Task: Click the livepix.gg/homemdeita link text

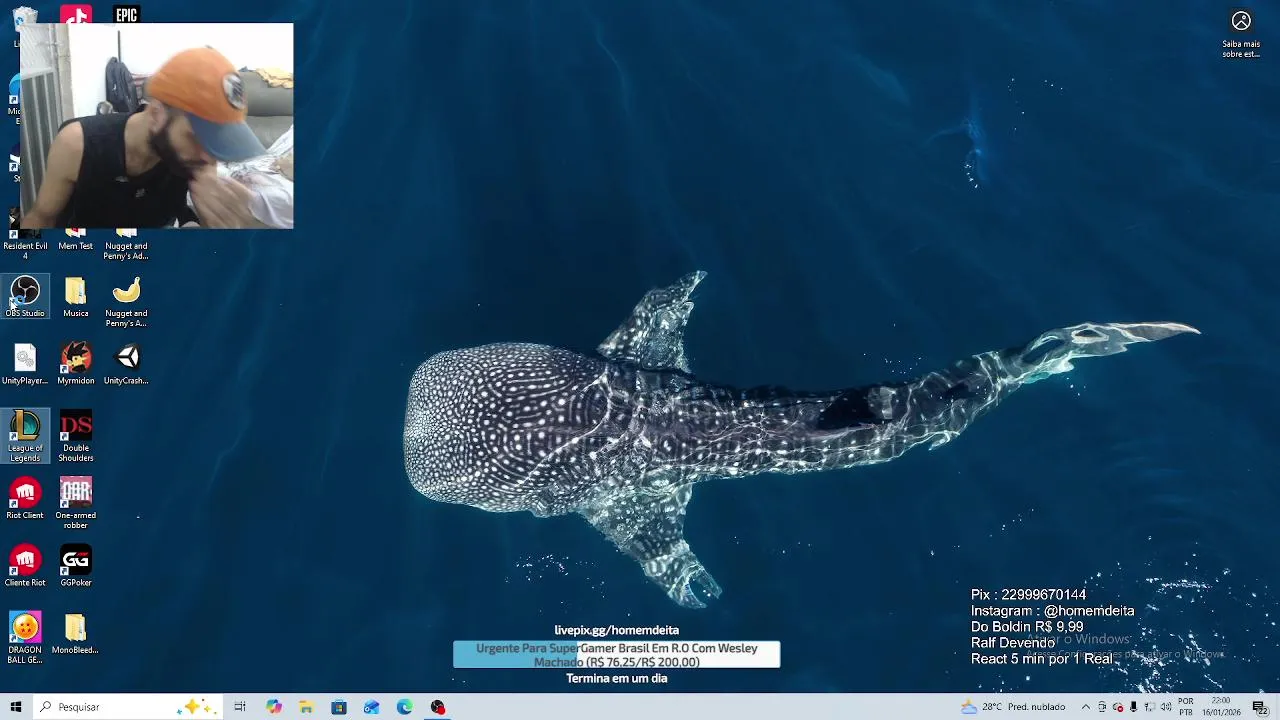Action: 616,630
